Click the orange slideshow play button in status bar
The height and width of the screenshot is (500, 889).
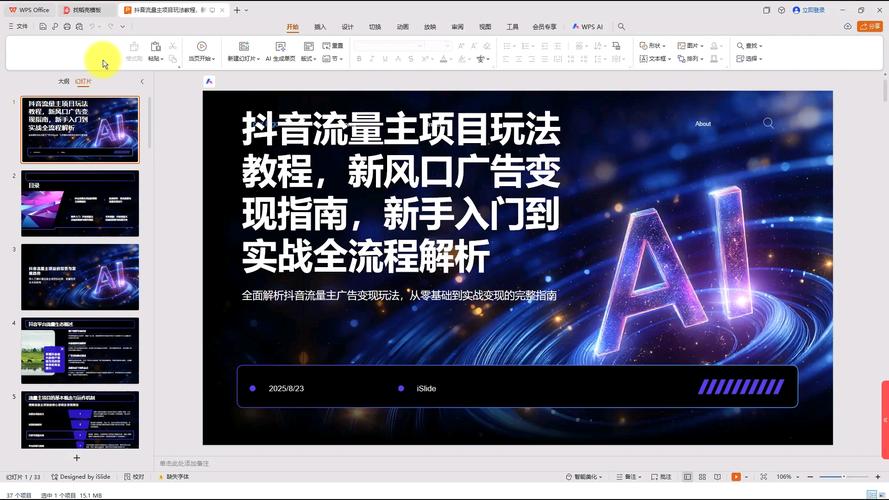click(737, 477)
